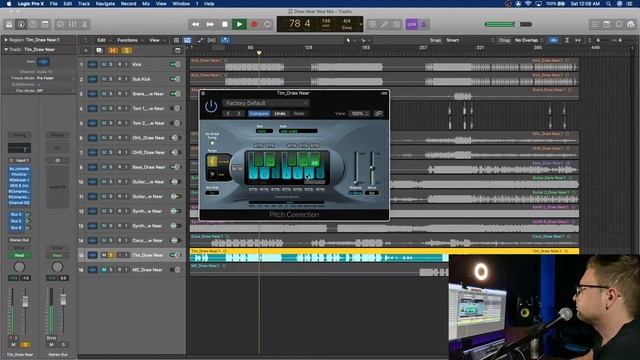This screenshot has height=360, width=640.
Task: Click the plug-in link icon
Action: point(379,113)
